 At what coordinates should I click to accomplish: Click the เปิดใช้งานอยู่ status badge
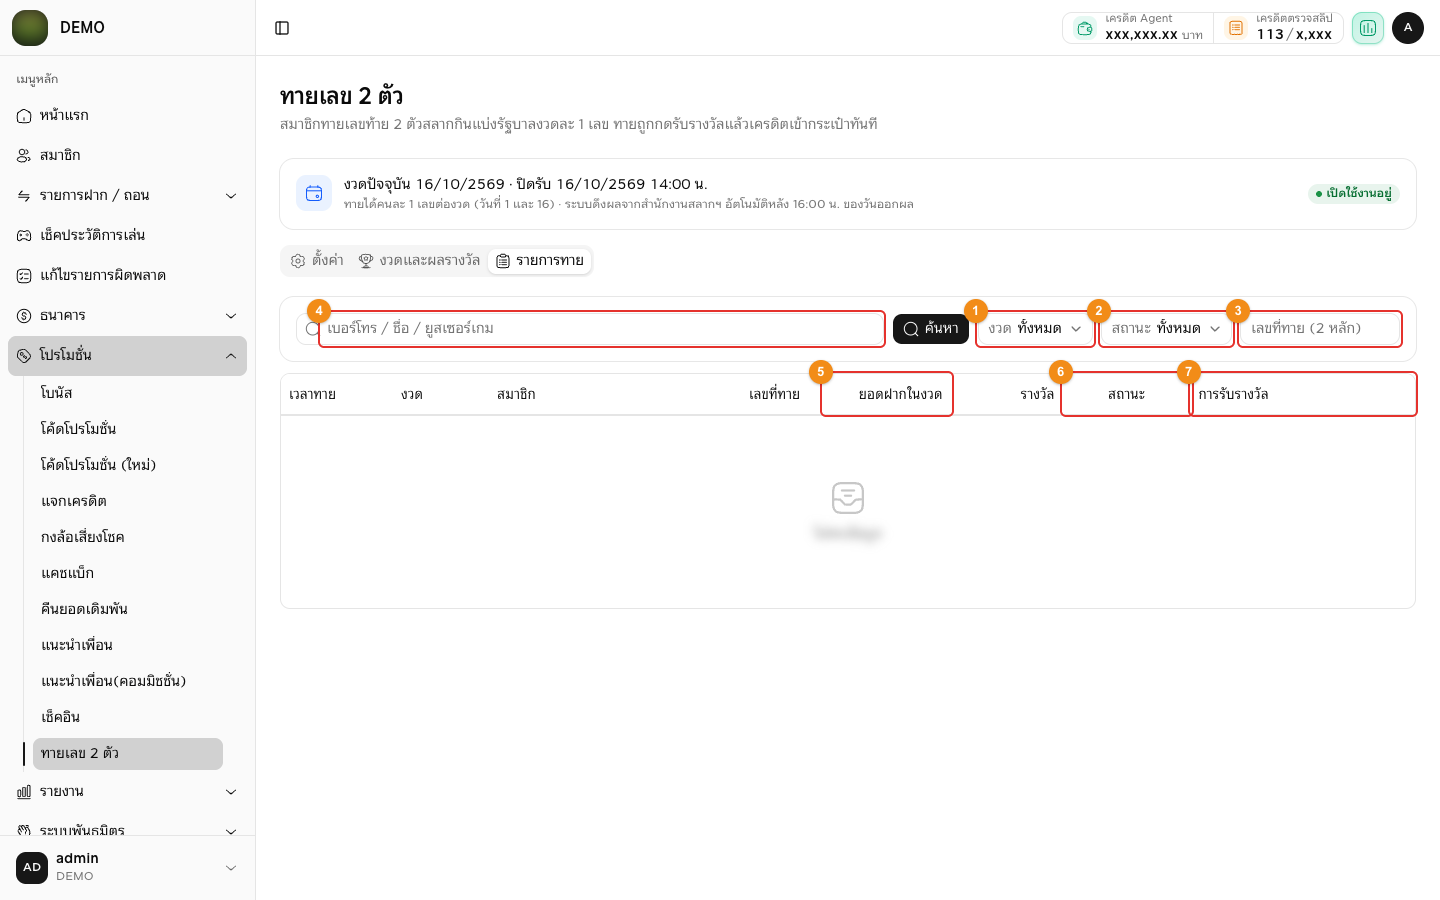(x=1354, y=194)
